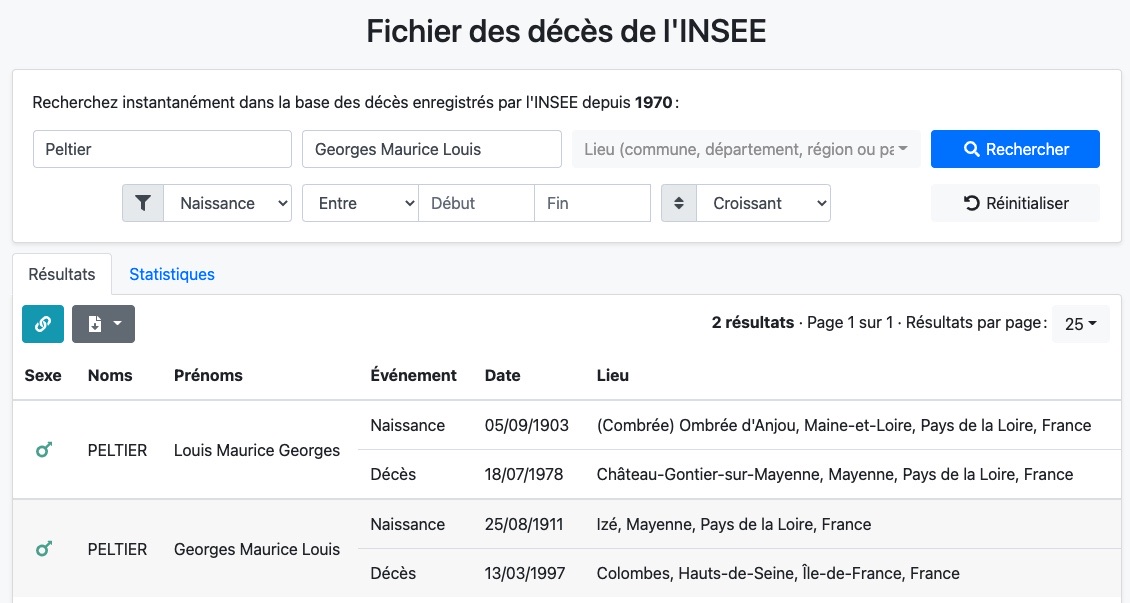This screenshot has width=1130, height=603.
Task: Click the Début date input
Action: 476,203
